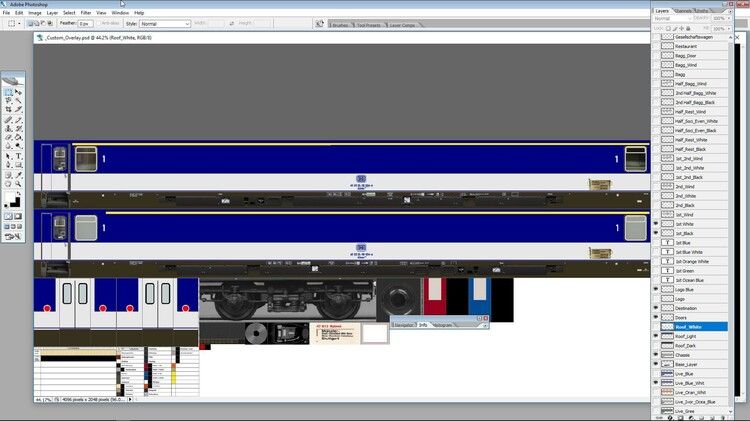Hide the Roof_Light layer
This screenshot has width=750, height=421.
[656, 336]
